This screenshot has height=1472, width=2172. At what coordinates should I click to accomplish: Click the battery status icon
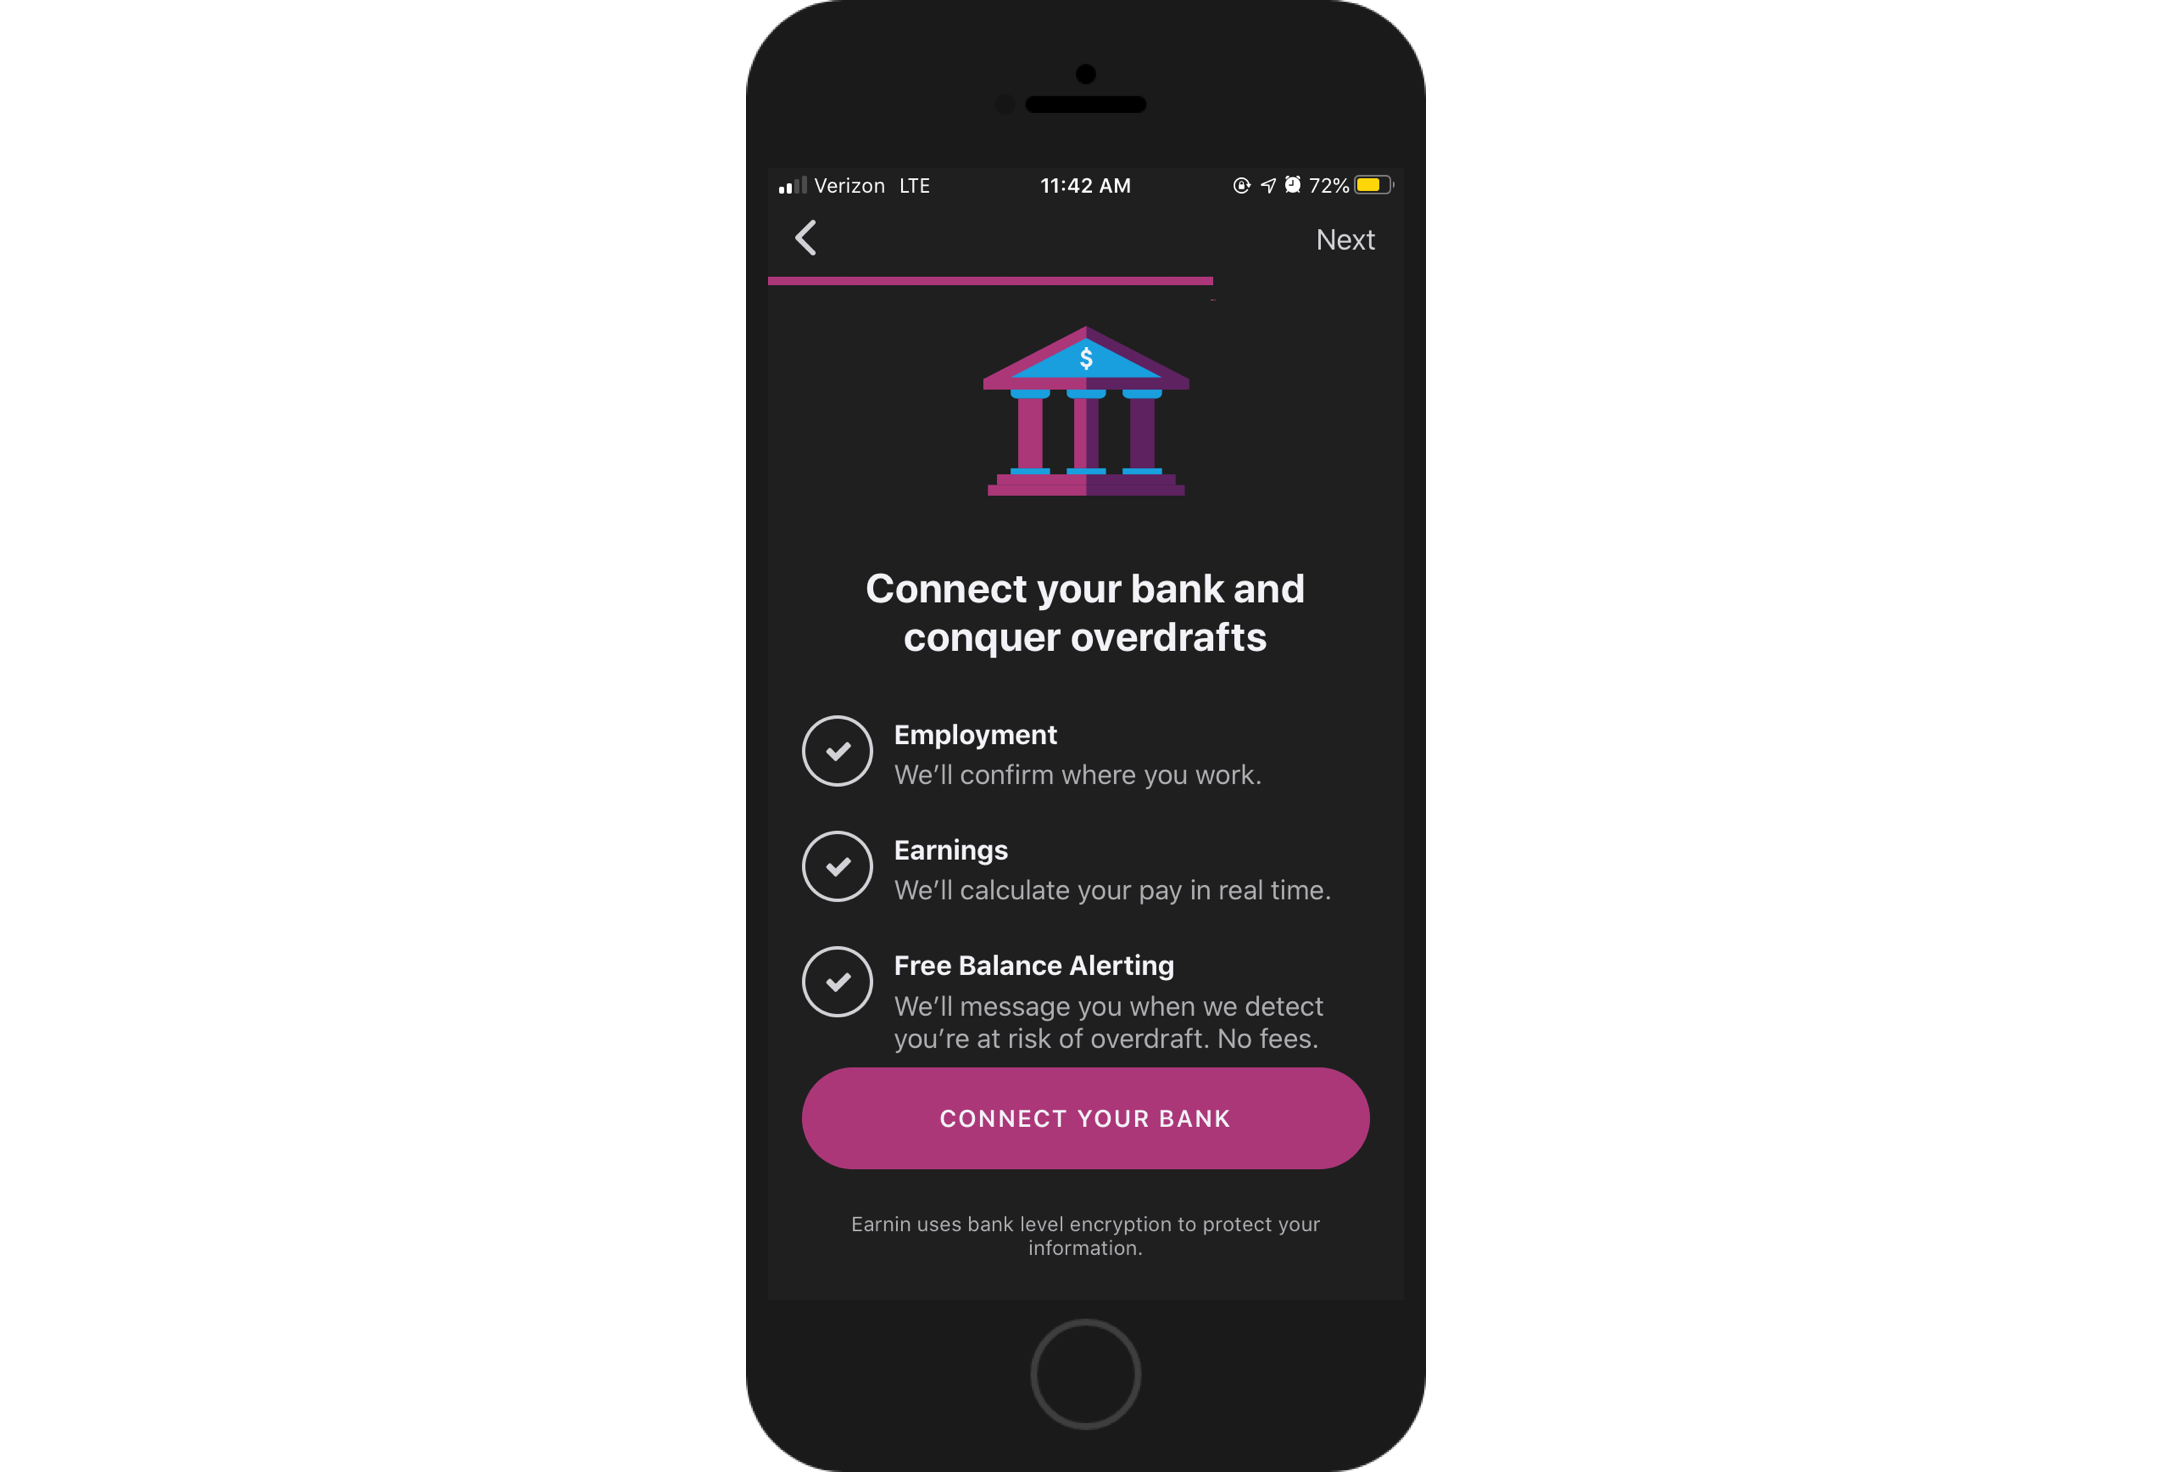pyautogui.click(x=1378, y=184)
